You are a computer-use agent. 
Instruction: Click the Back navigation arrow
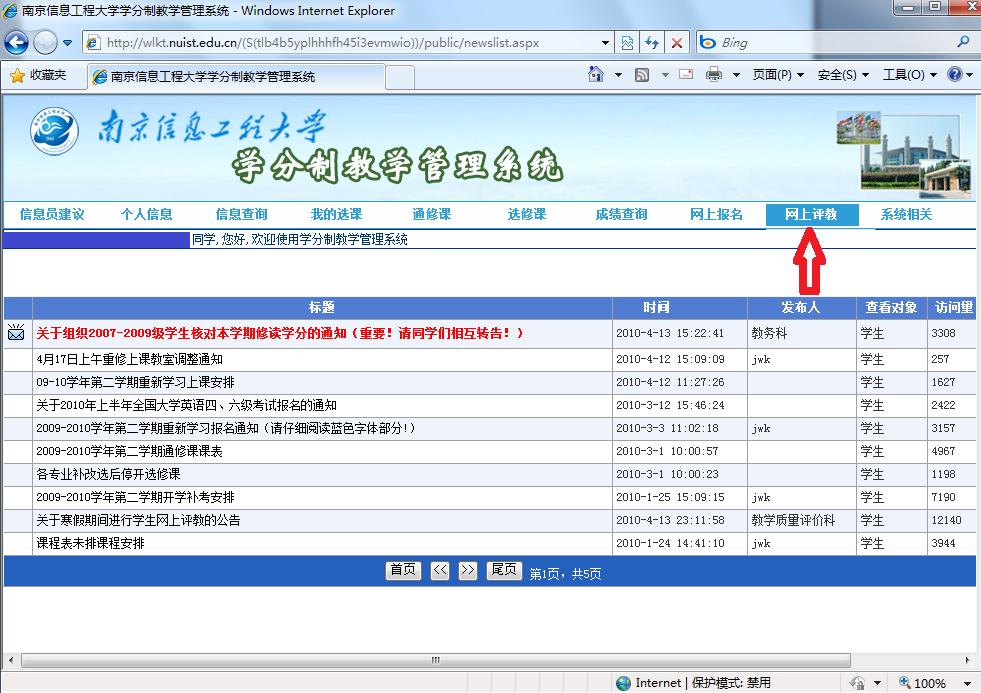[x=16, y=42]
